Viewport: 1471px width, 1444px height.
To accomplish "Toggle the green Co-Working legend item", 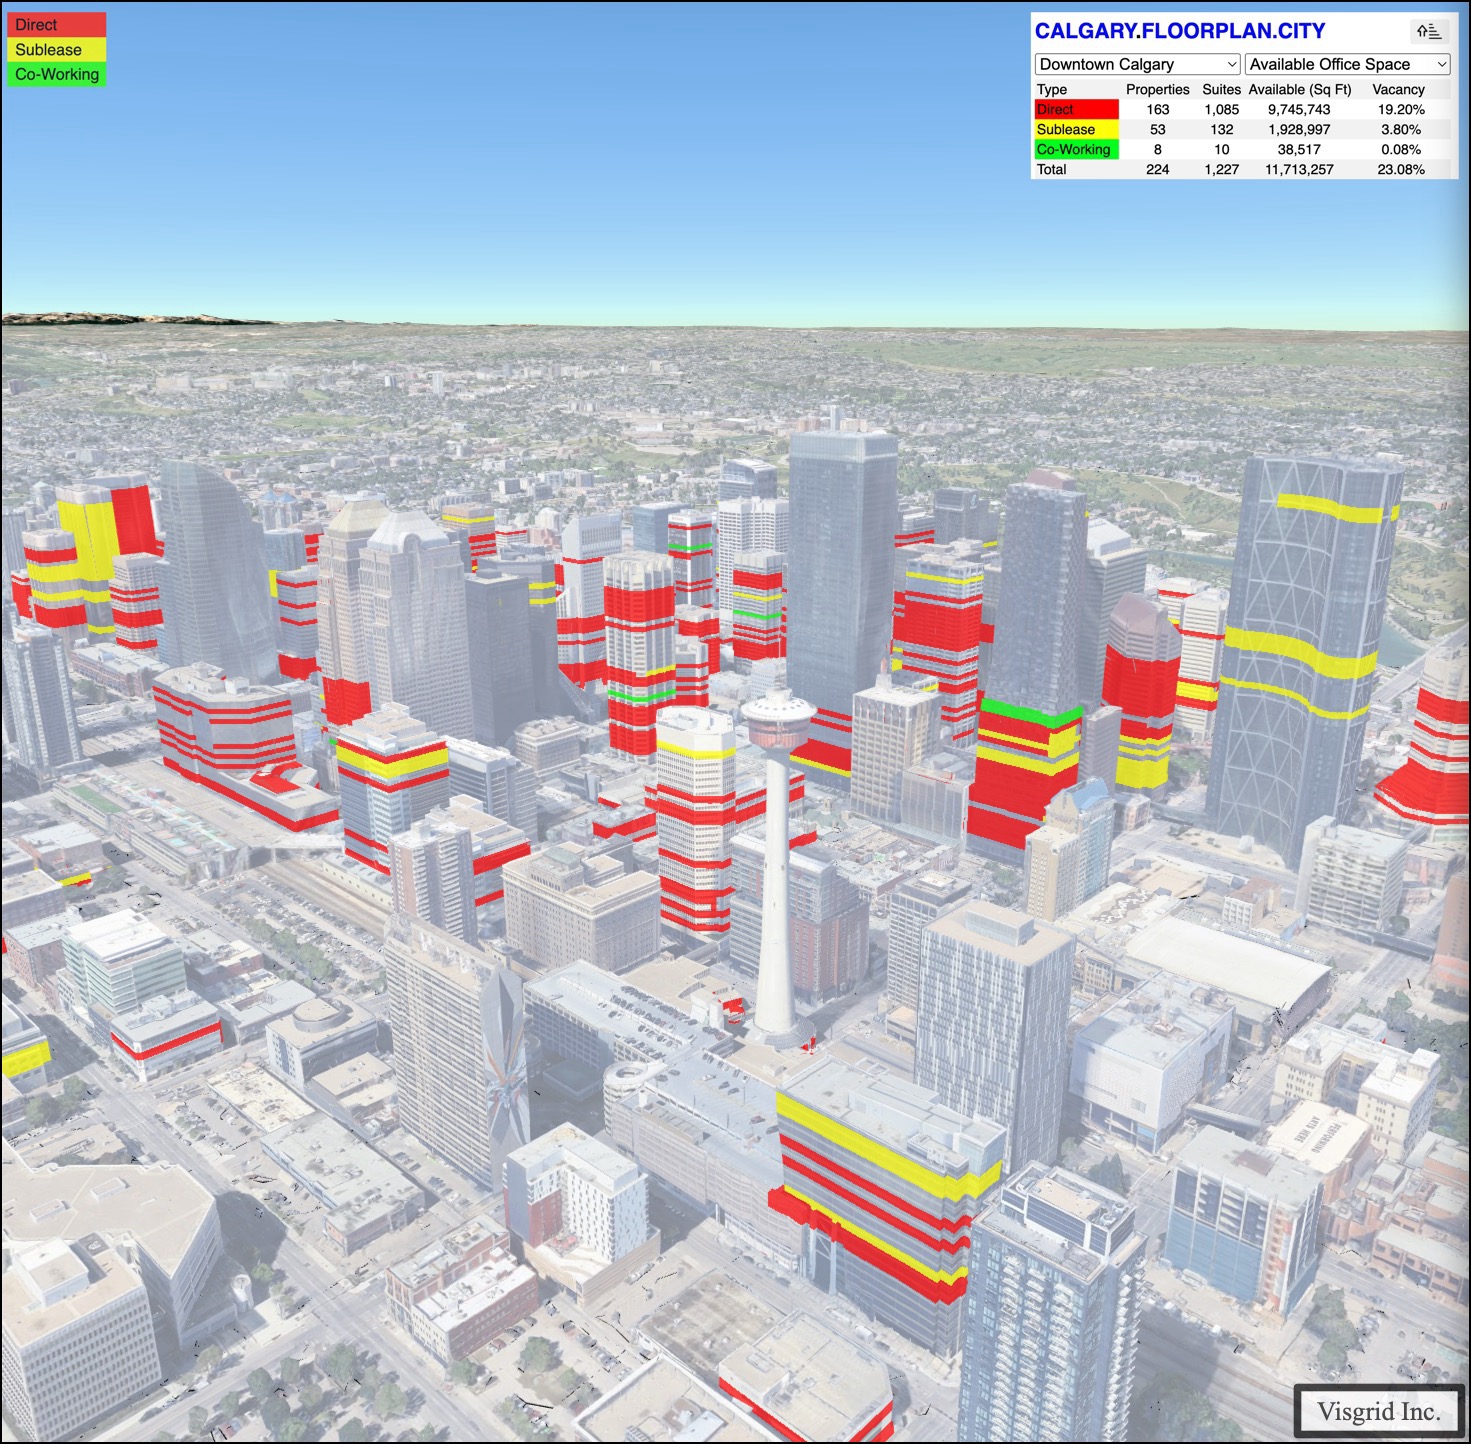I will pyautogui.click(x=56, y=74).
